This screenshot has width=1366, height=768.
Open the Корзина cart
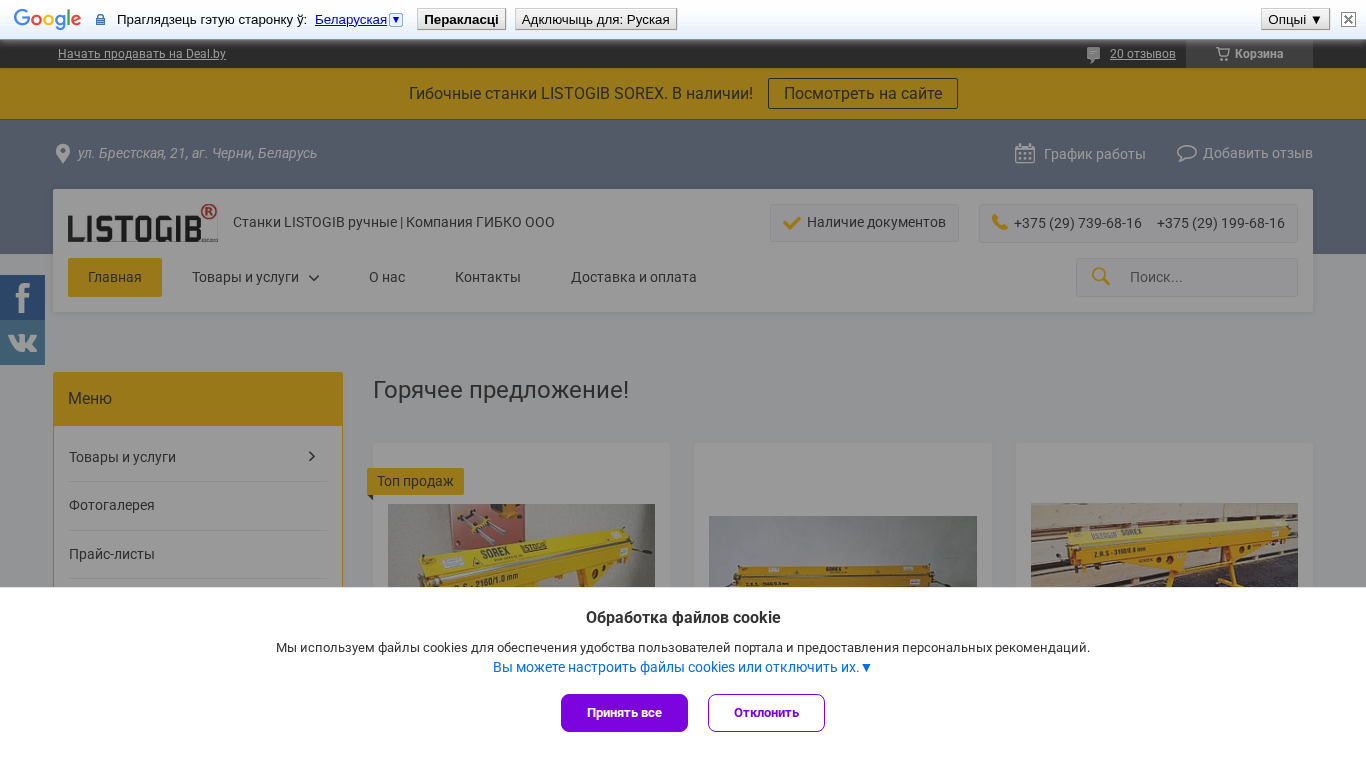1249,54
